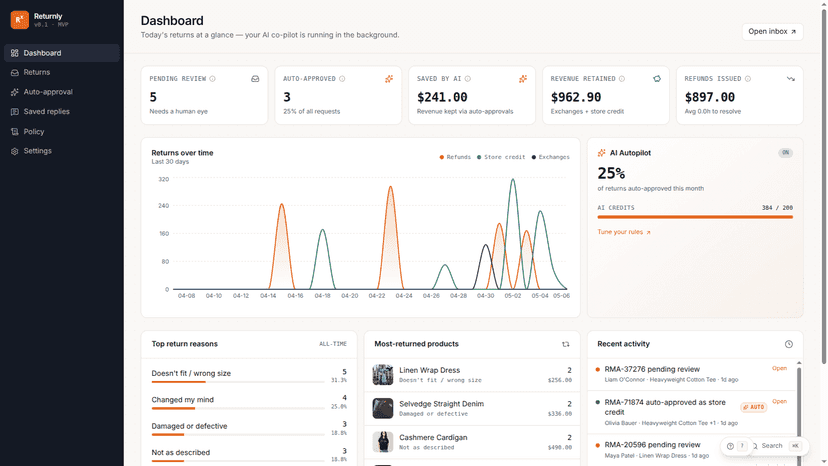
Task: Open RMA-37276 via its Open link
Action: 779,368
